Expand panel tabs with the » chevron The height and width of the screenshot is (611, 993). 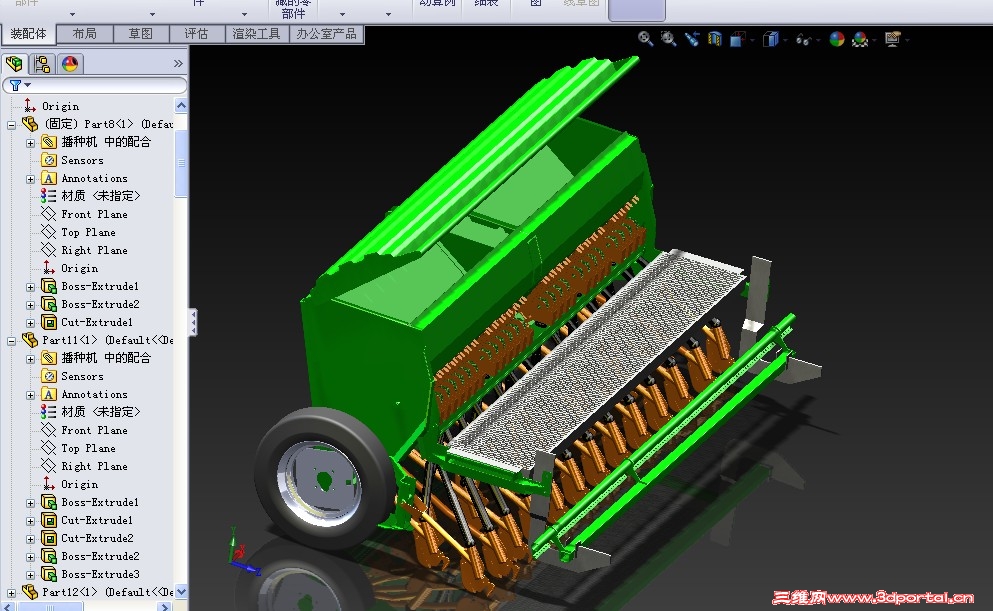(x=178, y=63)
